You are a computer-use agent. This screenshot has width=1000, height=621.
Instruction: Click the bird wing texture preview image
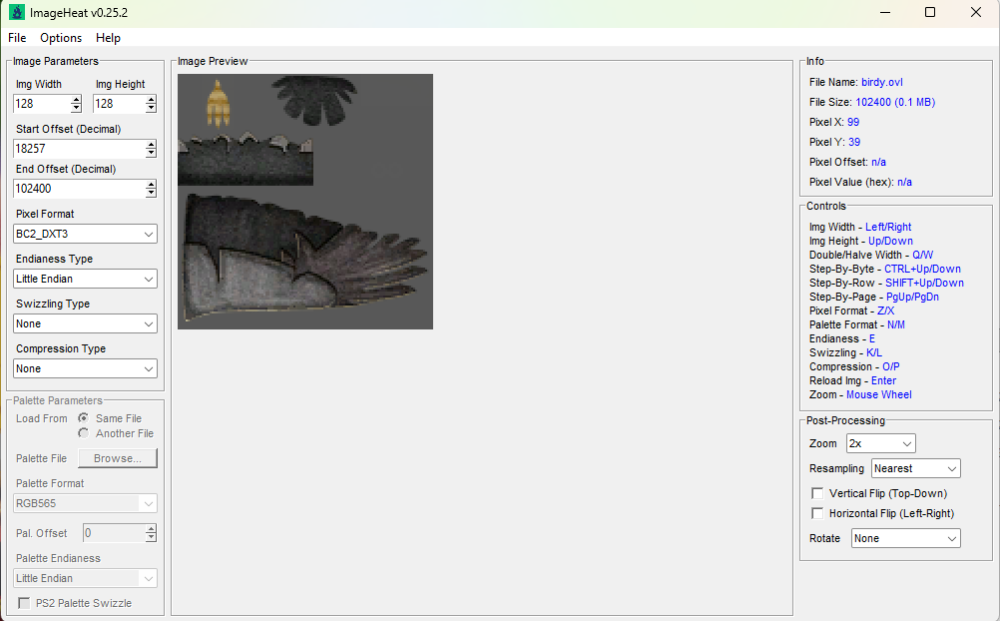click(x=305, y=201)
